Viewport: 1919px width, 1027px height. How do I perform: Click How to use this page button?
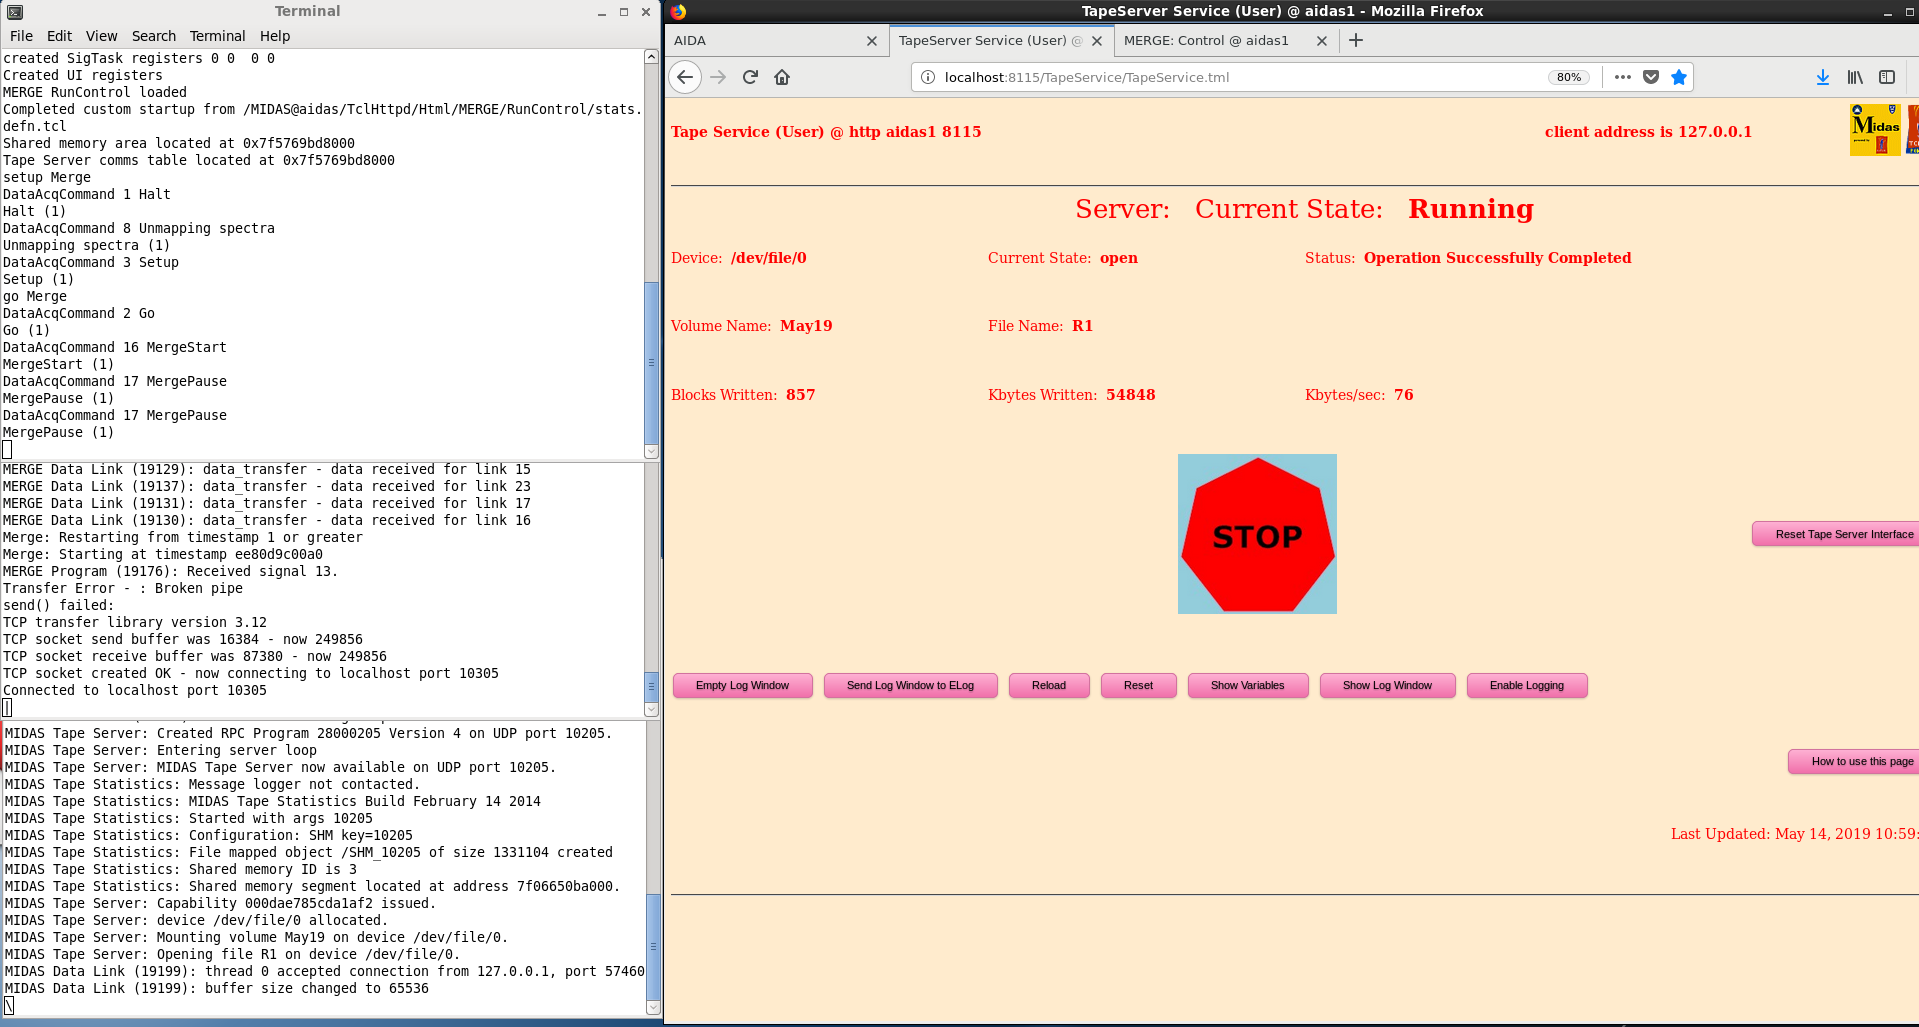[x=1854, y=761]
